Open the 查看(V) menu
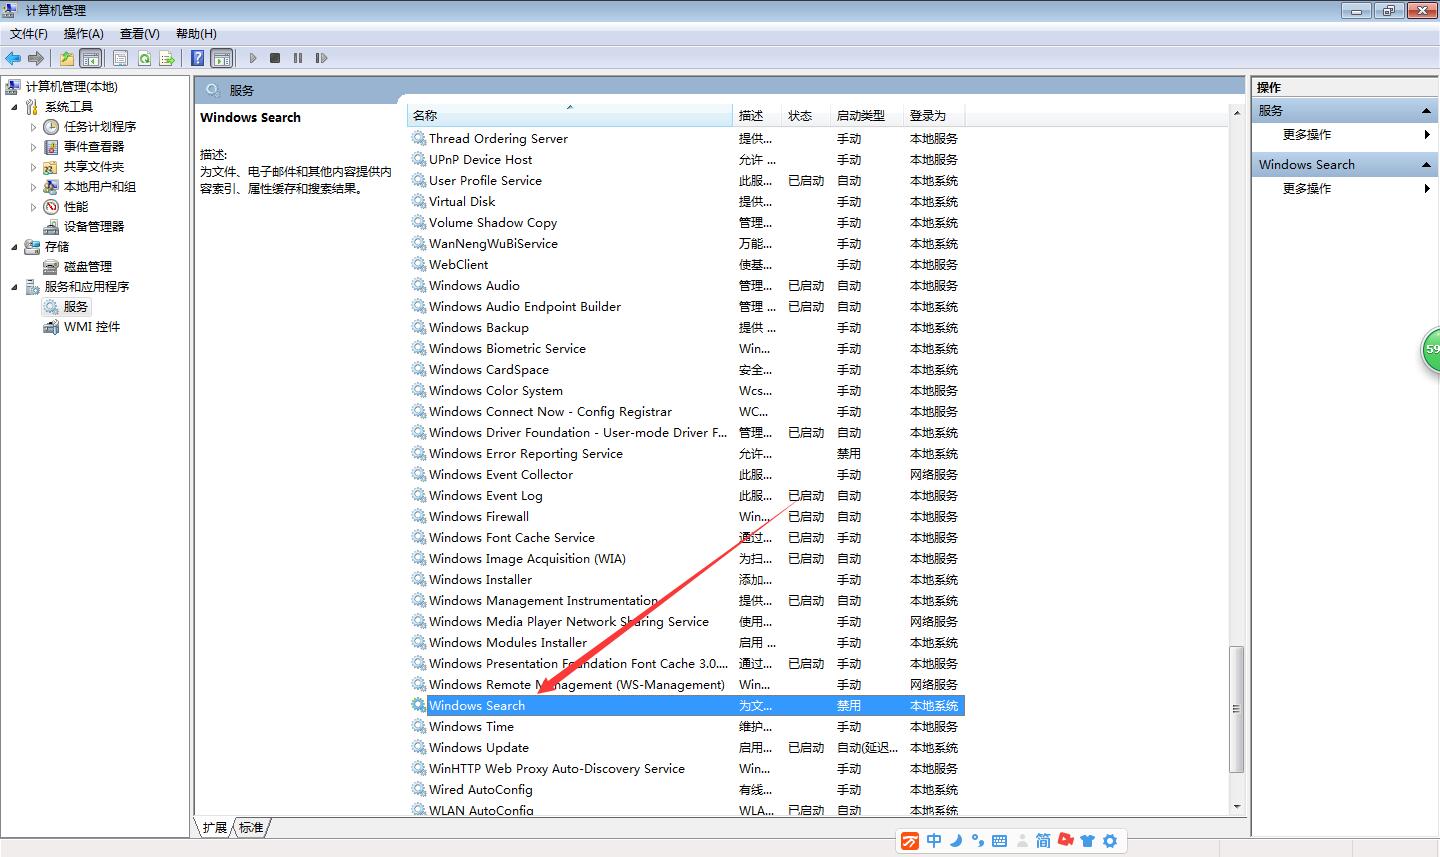 pyautogui.click(x=140, y=33)
